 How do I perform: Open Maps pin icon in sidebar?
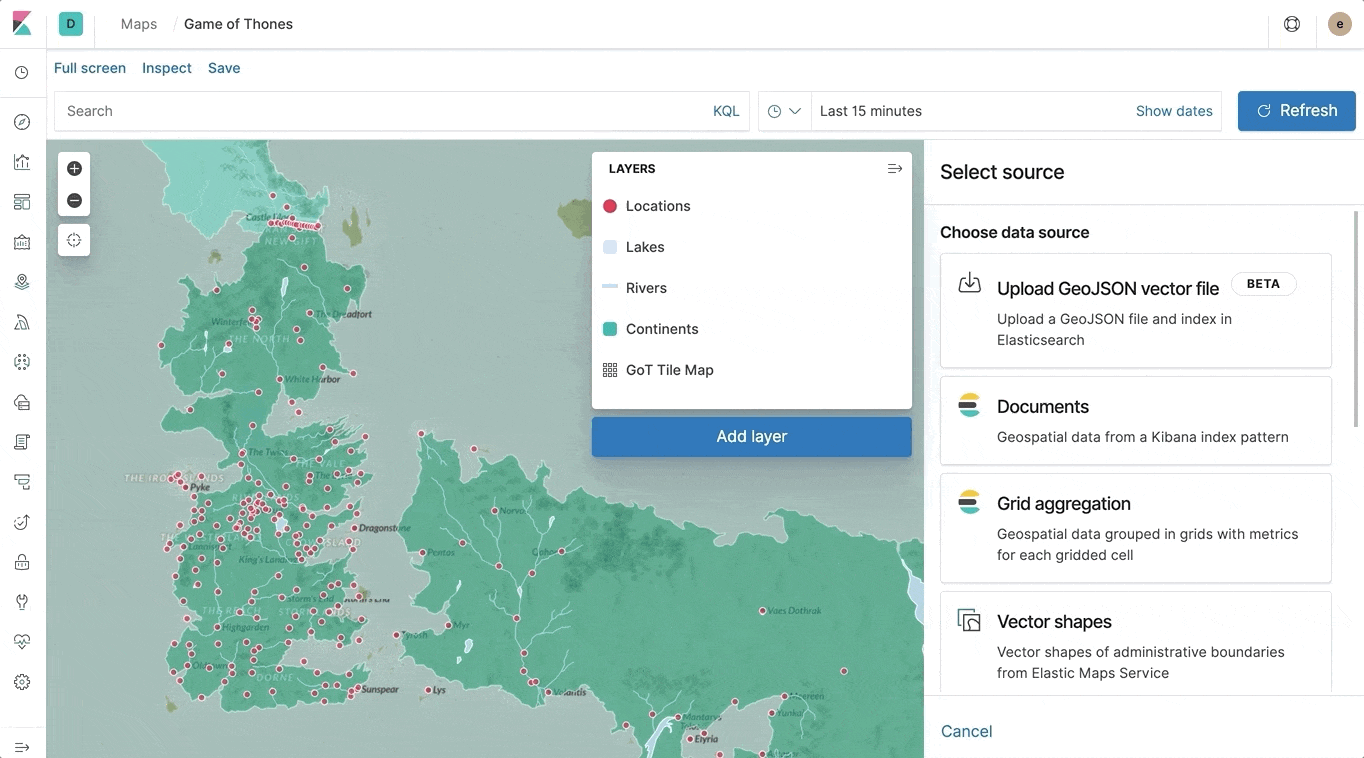point(22,282)
